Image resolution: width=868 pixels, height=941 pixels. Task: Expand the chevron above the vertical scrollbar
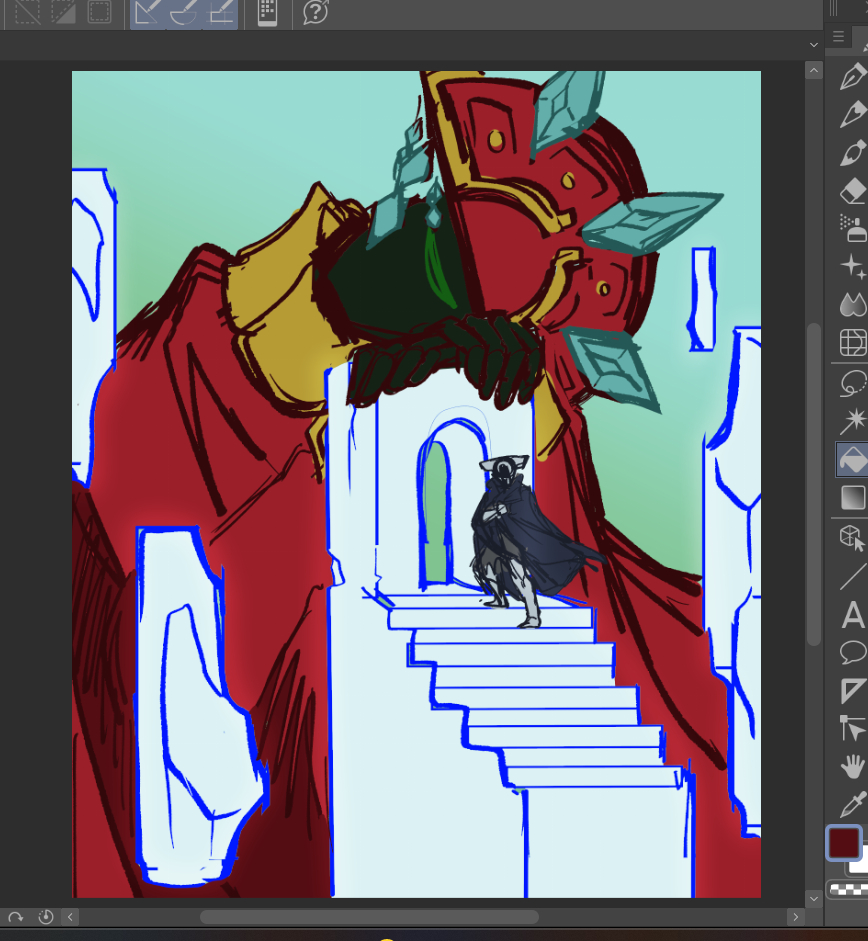(813, 45)
